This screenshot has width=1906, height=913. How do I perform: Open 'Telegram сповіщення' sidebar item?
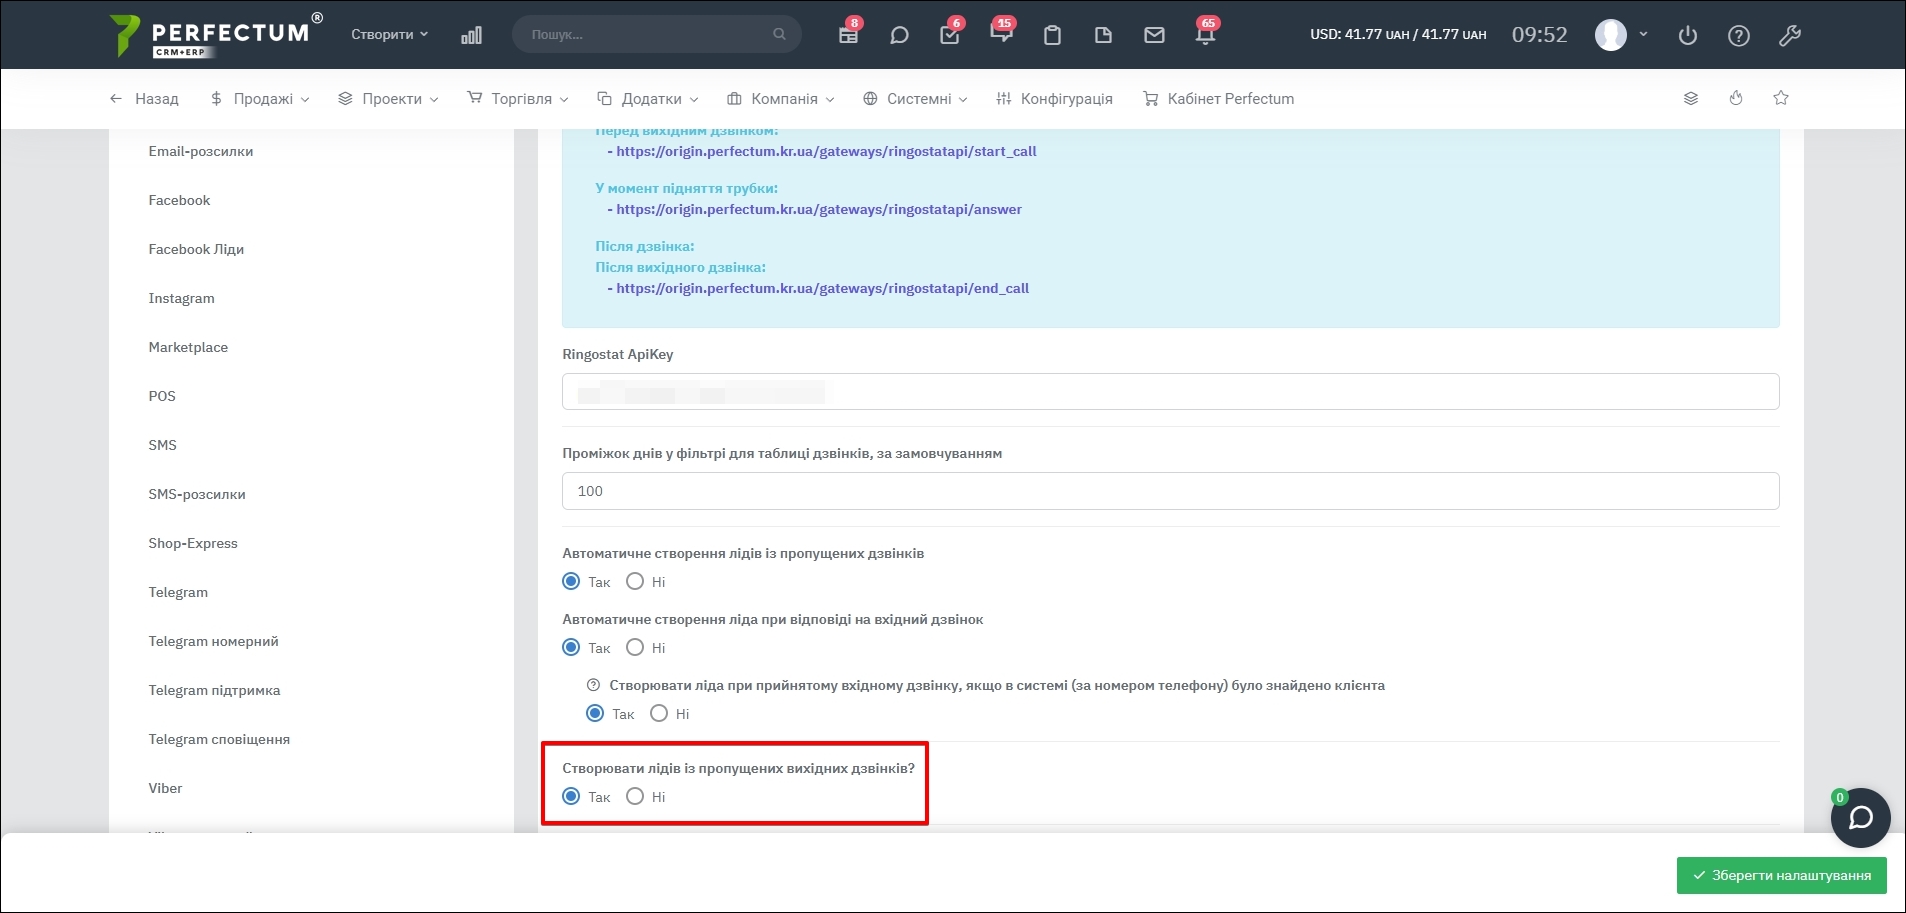219,739
